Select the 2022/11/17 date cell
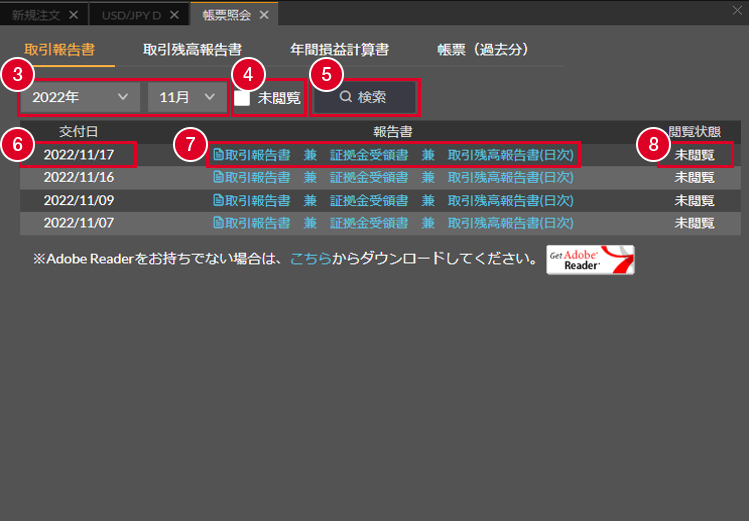The height and width of the screenshot is (521, 749). 79,155
